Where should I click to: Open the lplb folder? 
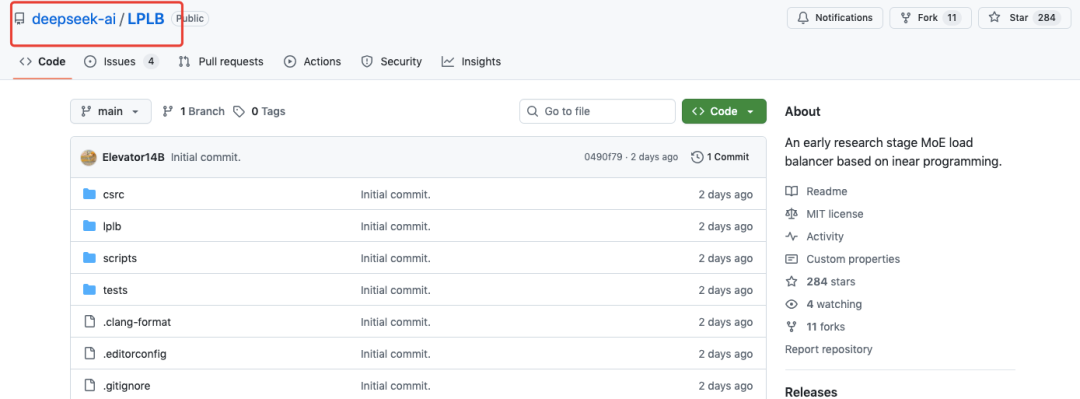tap(112, 226)
